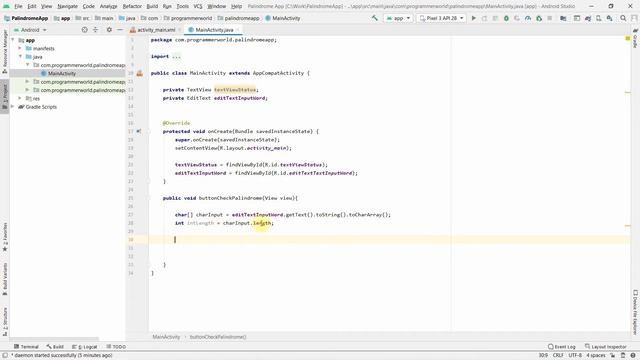Screen dimensions: 640x360
Task: Click the Attach debugger to process icon
Action: [539, 18]
